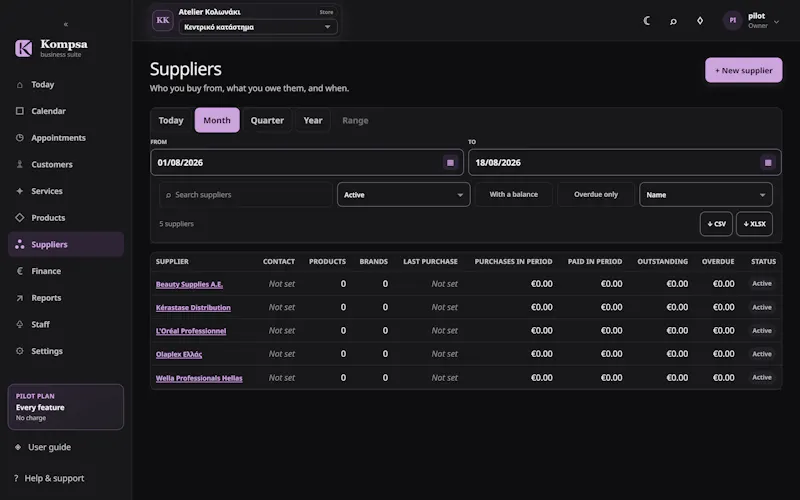Open the Beauty Supplies A.E. supplier link

pos(189,284)
